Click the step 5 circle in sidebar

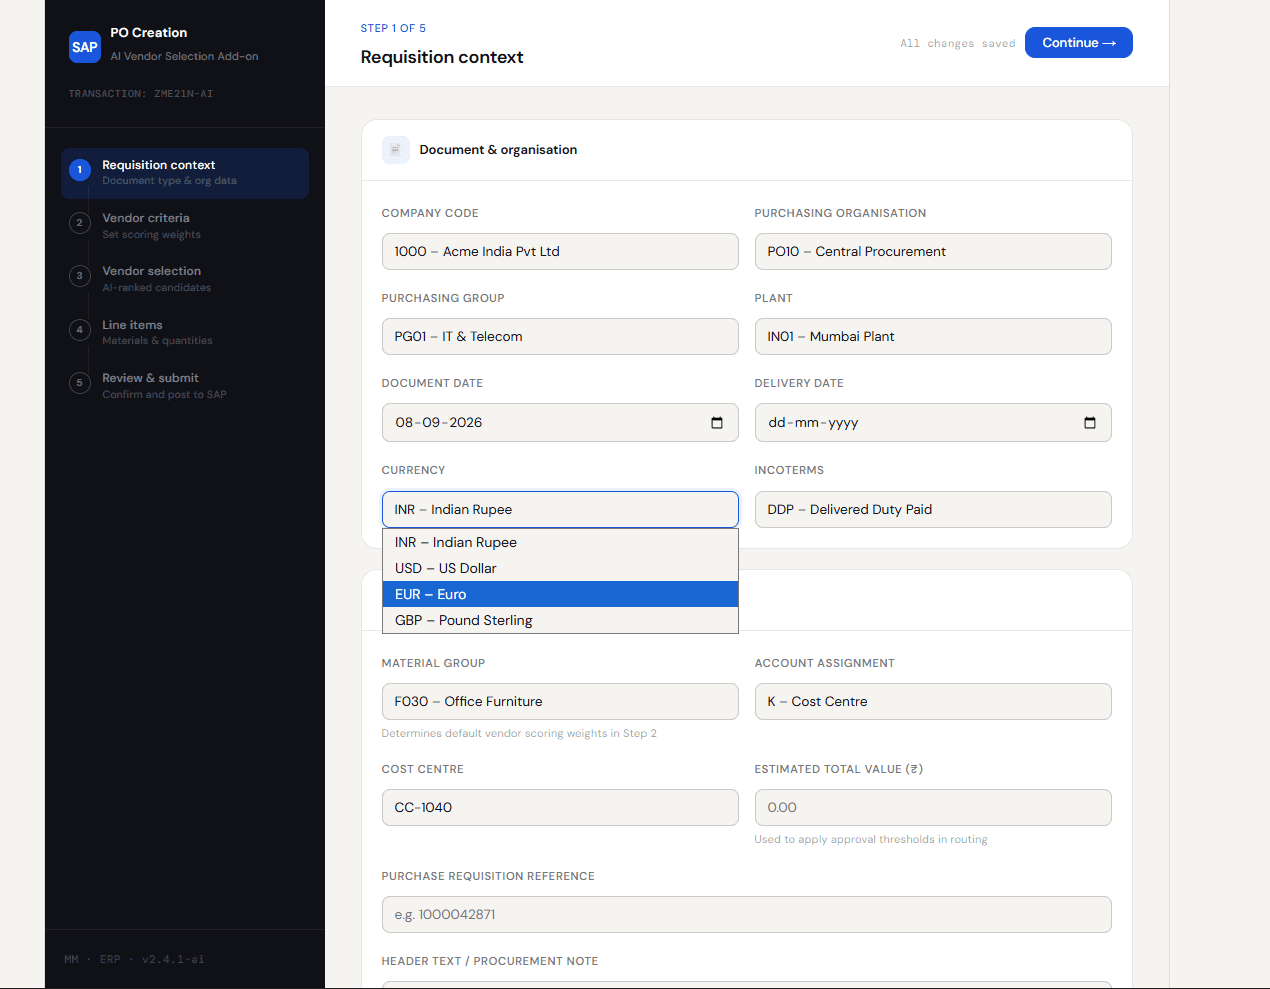80,383
